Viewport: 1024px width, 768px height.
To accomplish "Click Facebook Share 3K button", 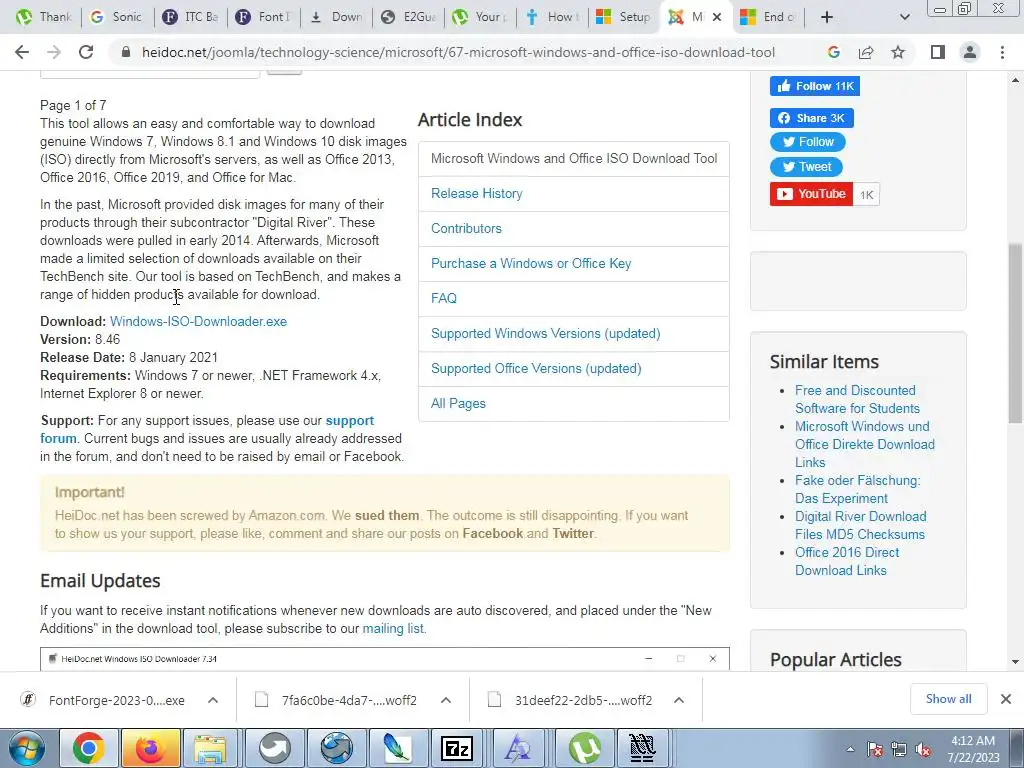I will (812, 118).
